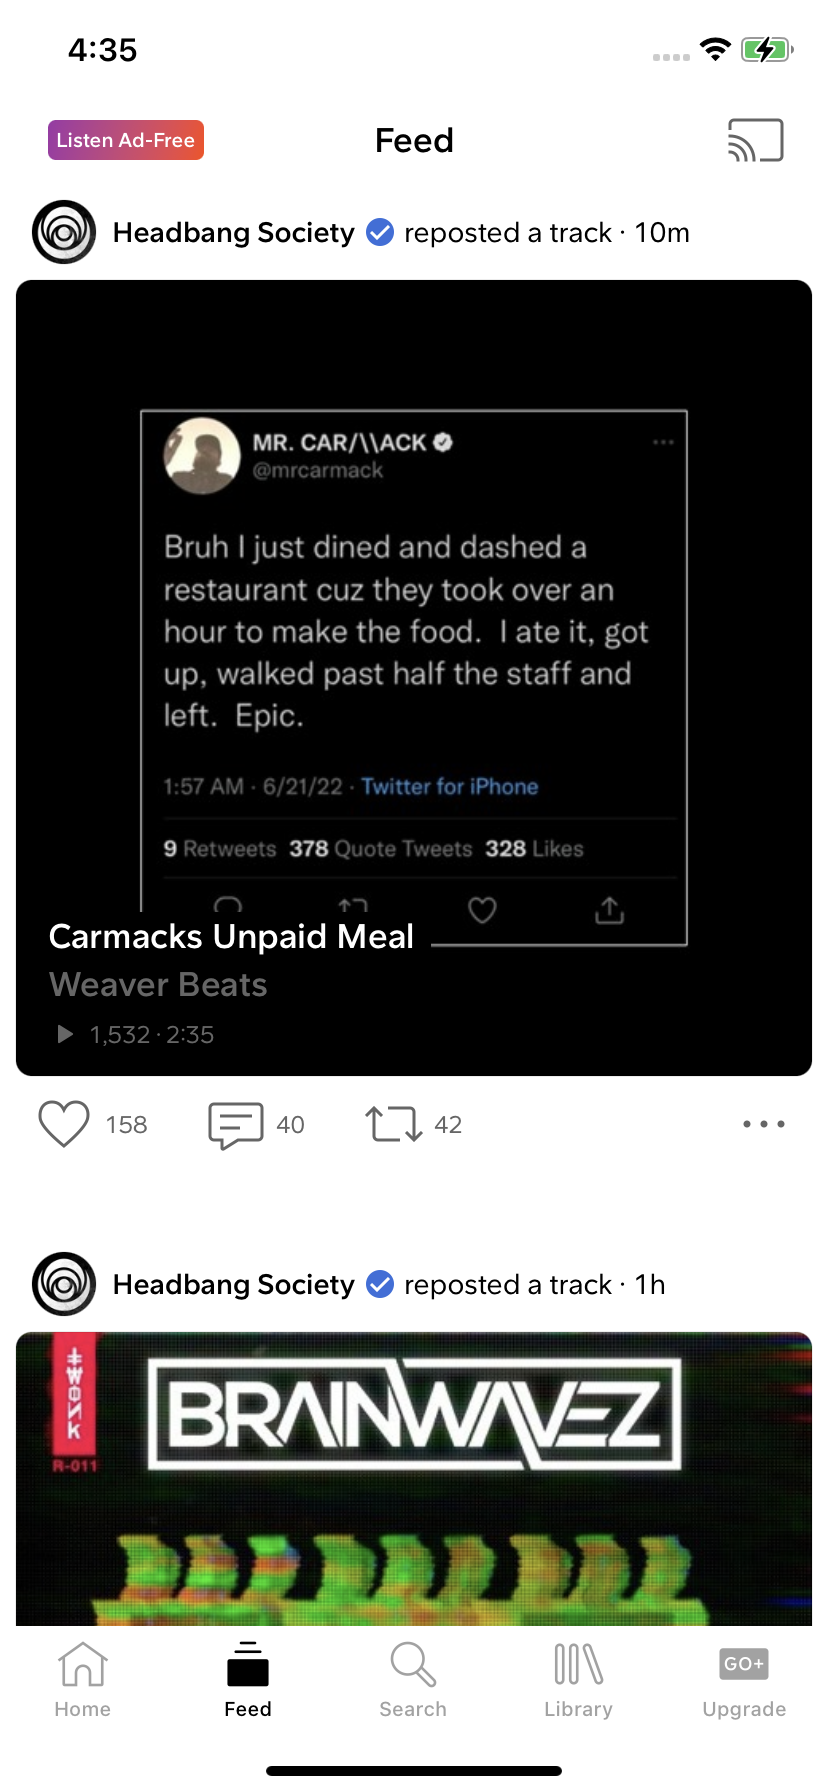This screenshot has height=1792, width=828.
Task: Open the Headbang Society profile name on the 10m post
Action: (233, 233)
